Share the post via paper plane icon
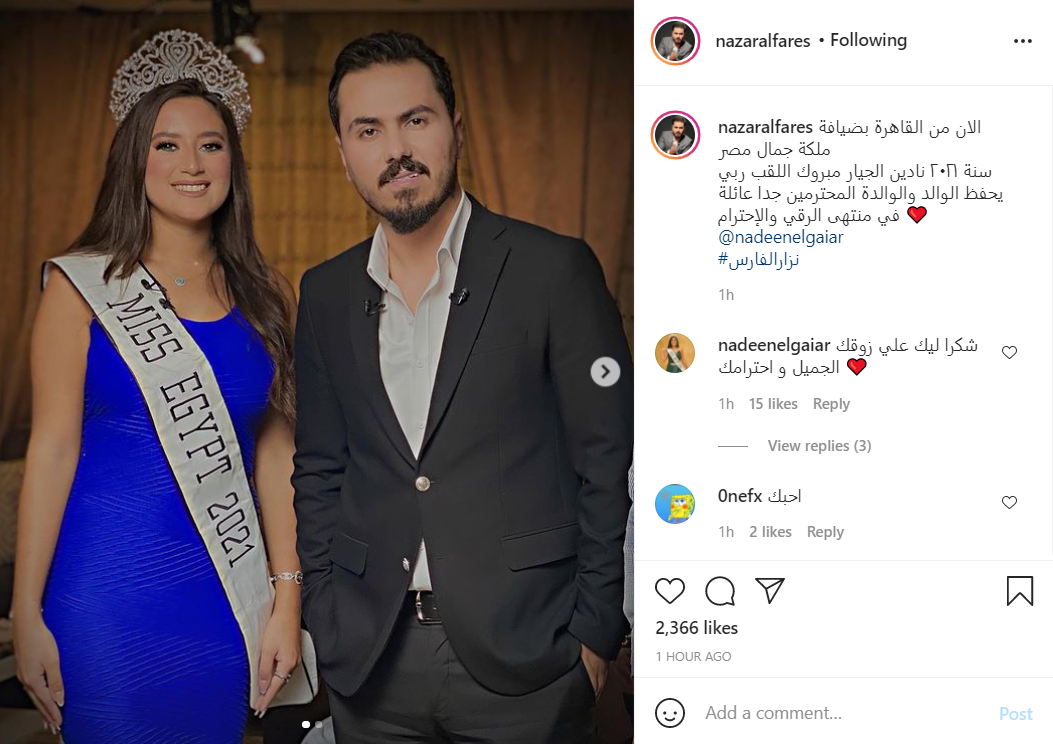This screenshot has height=744, width=1053. point(770,590)
